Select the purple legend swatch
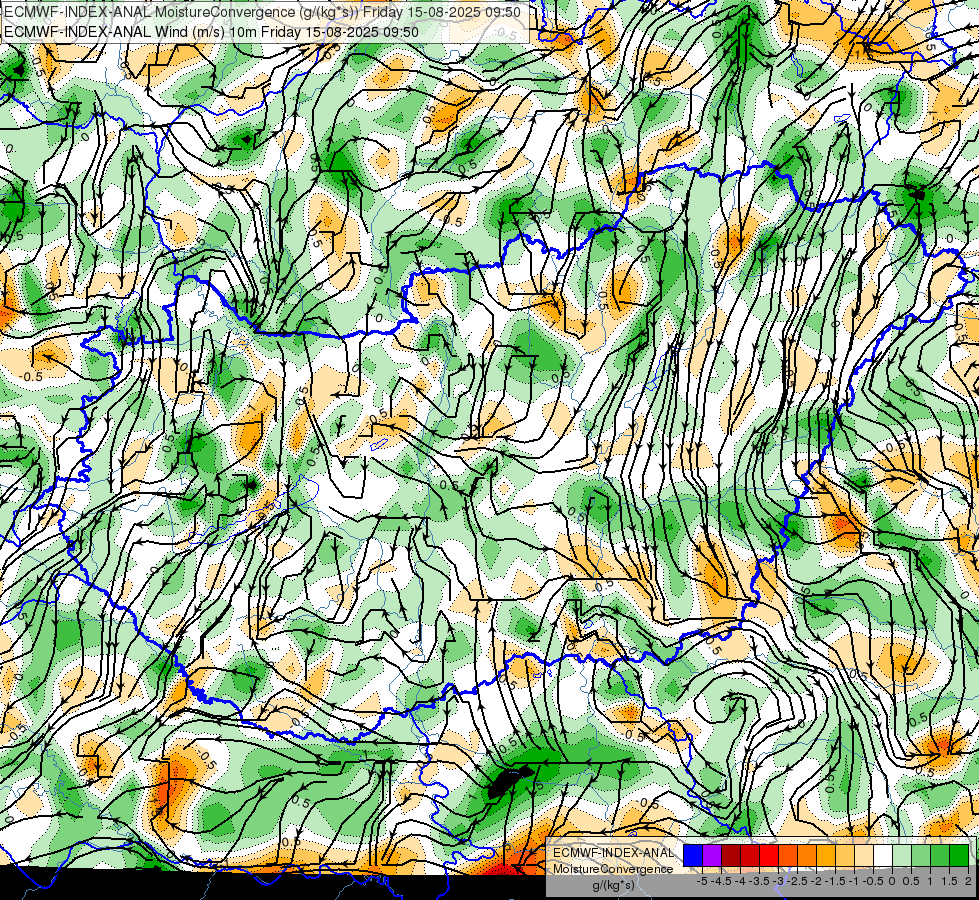Image resolution: width=979 pixels, height=900 pixels. tap(712, 855)
